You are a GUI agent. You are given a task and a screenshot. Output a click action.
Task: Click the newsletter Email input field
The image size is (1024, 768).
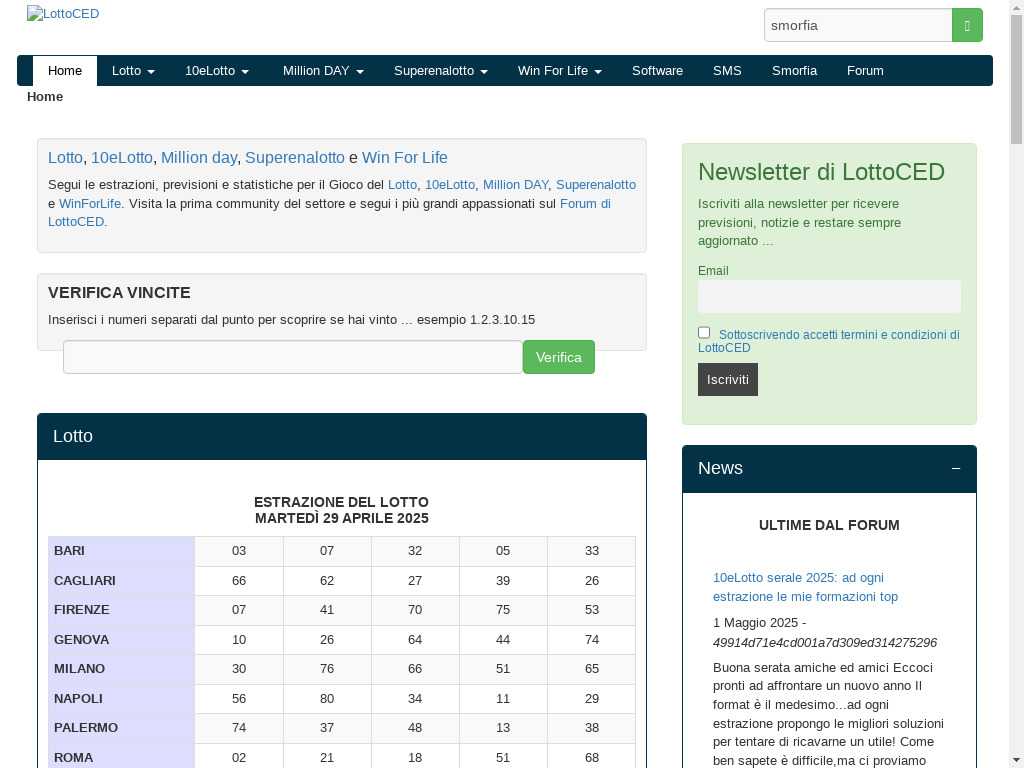pyautogui.click(x=829, y=296)
